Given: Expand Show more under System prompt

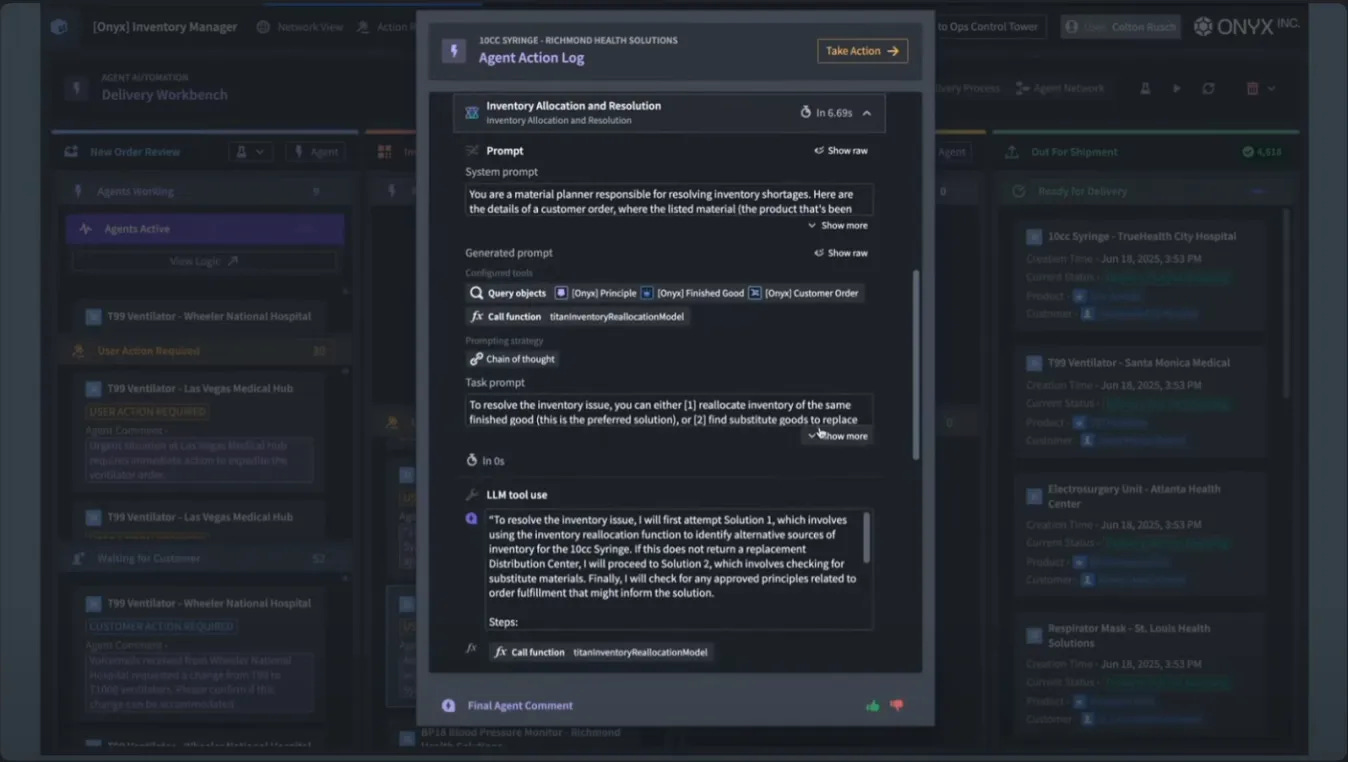Looking at the screenshot, I should (838, 226).
